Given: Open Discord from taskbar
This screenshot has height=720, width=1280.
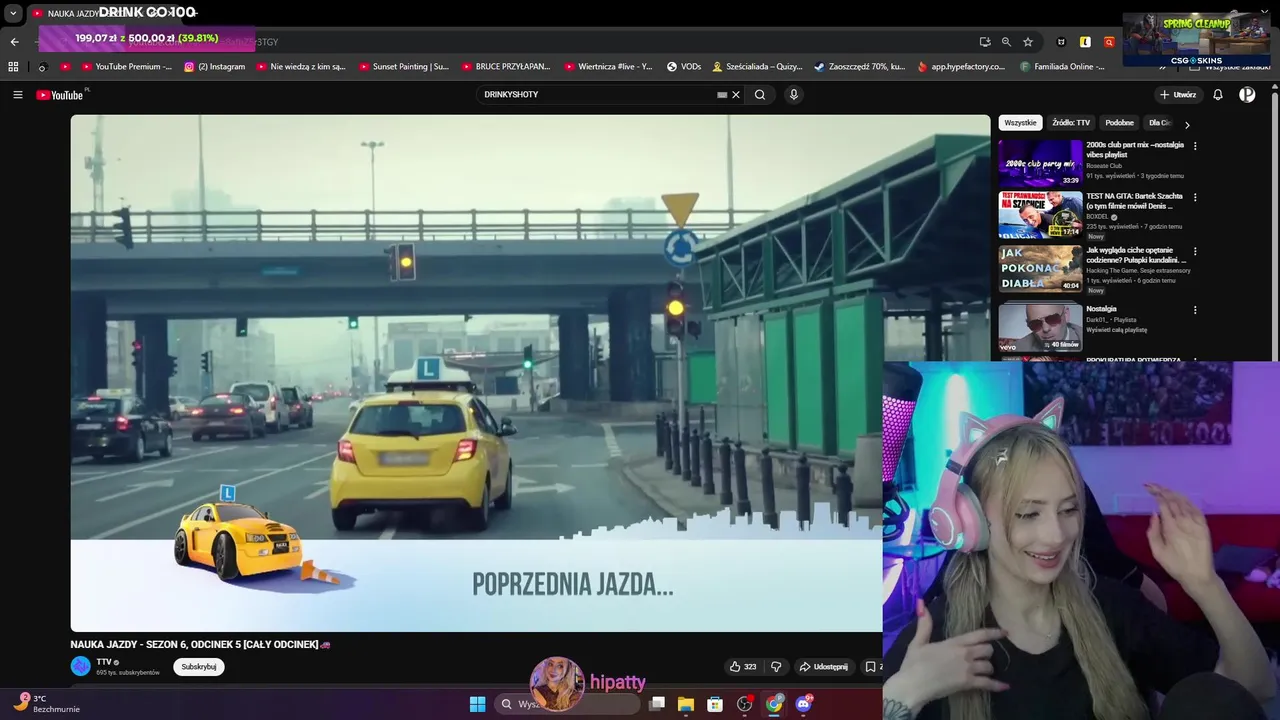Looking at the screenshot, I should point(803,704).
